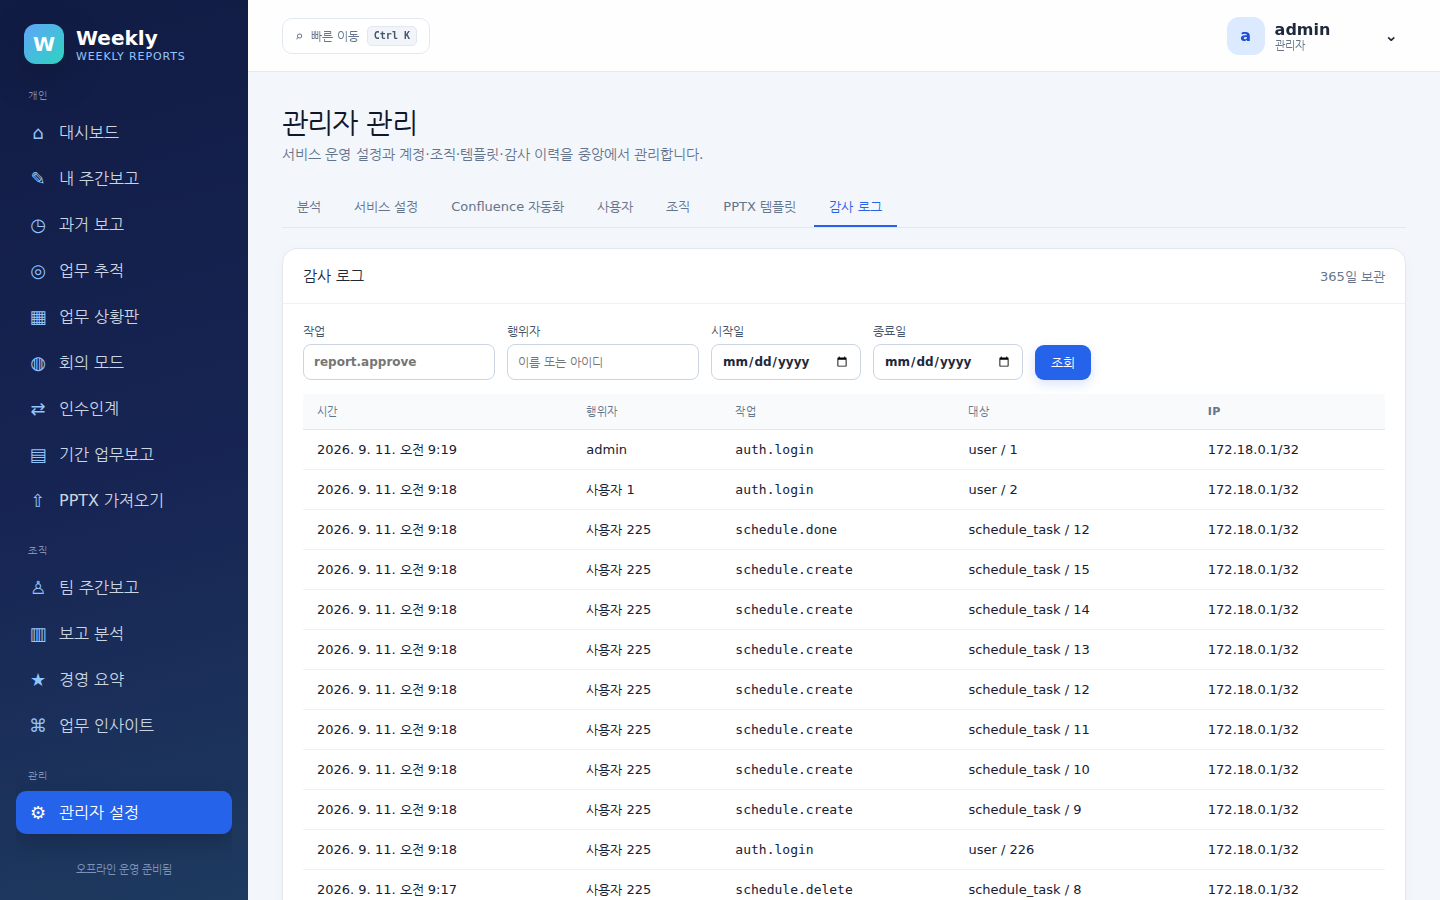Click the 회의 모드 icon

pos(38,363)
